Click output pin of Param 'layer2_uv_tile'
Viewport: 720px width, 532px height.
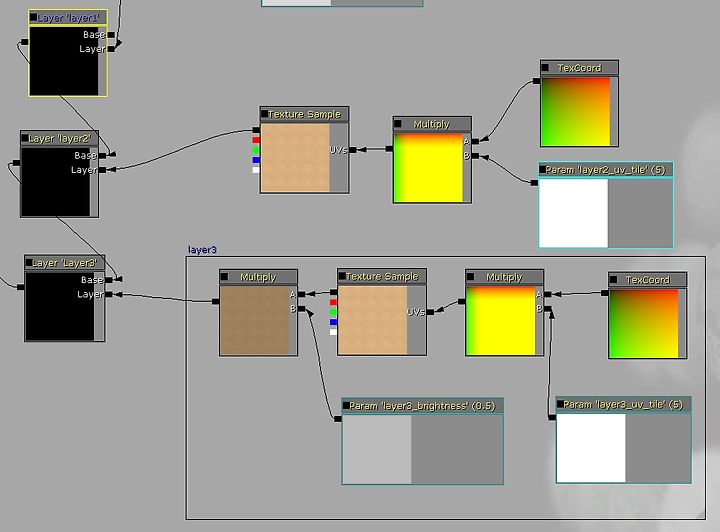click(534, 183)
